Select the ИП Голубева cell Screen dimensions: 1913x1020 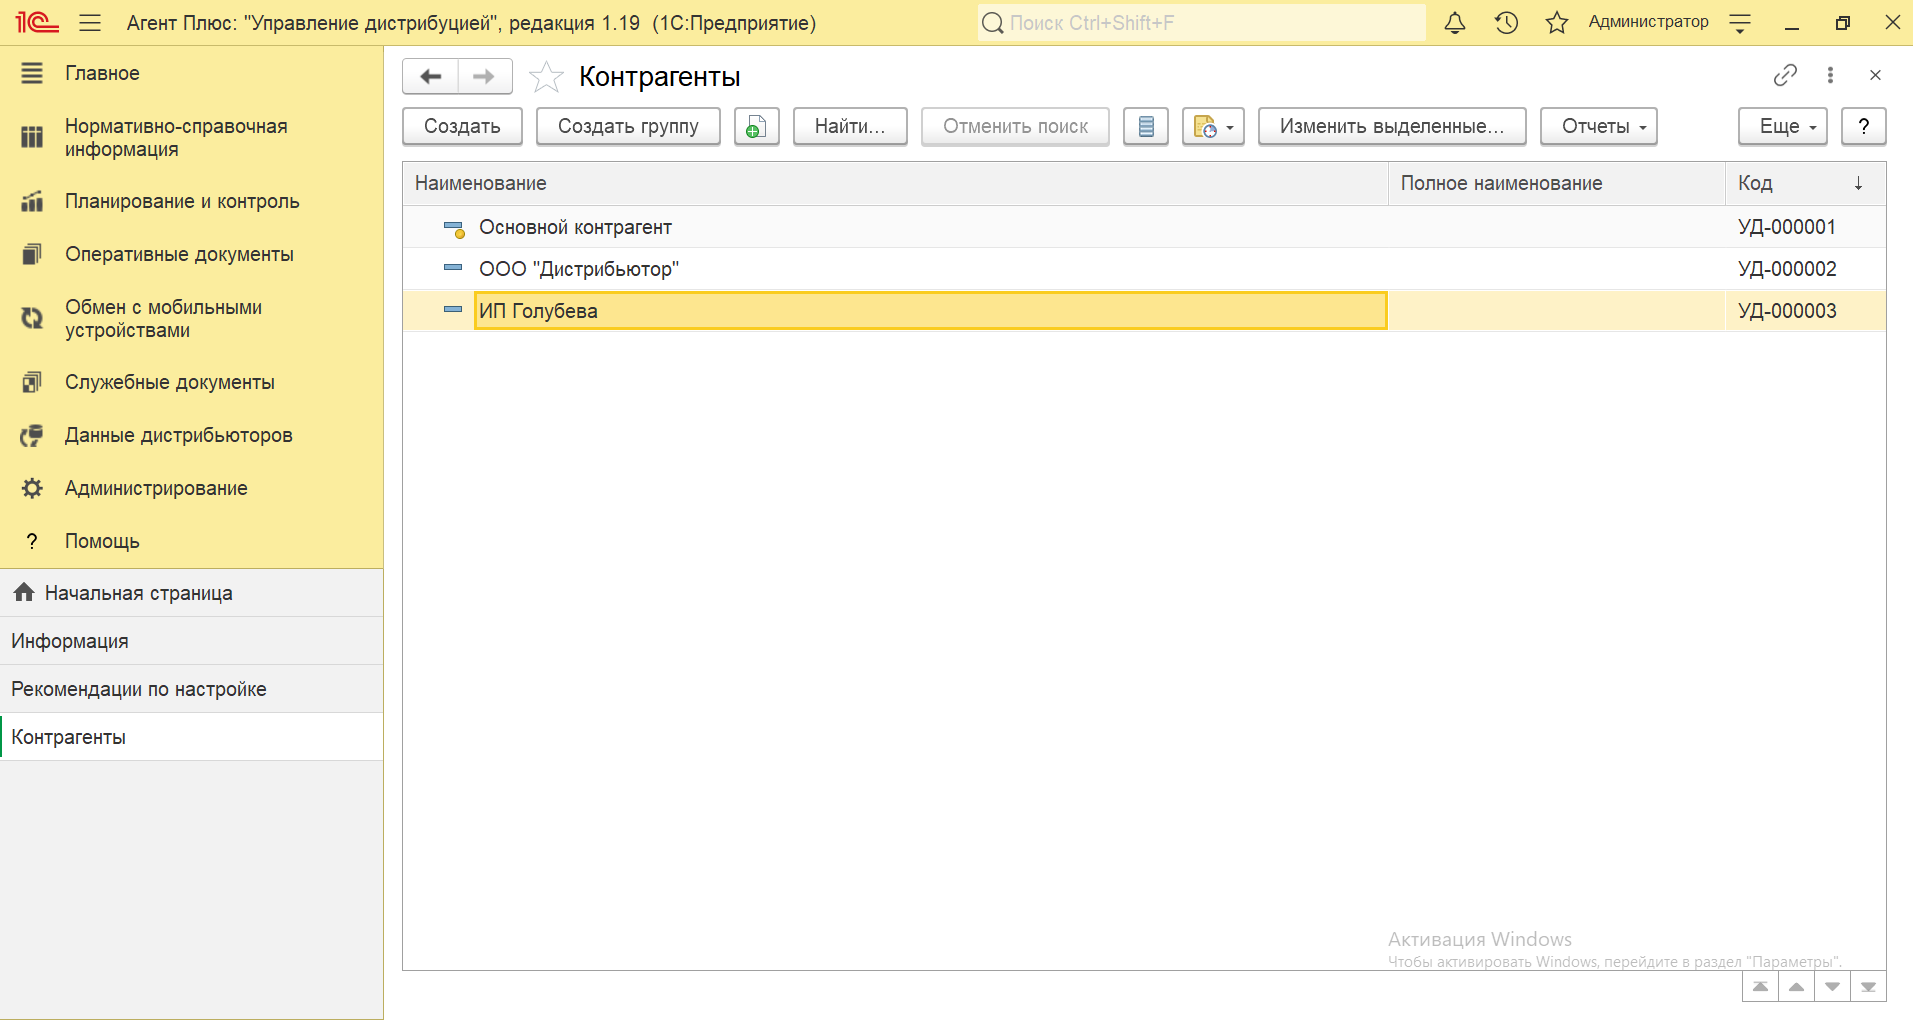[930, 311]
